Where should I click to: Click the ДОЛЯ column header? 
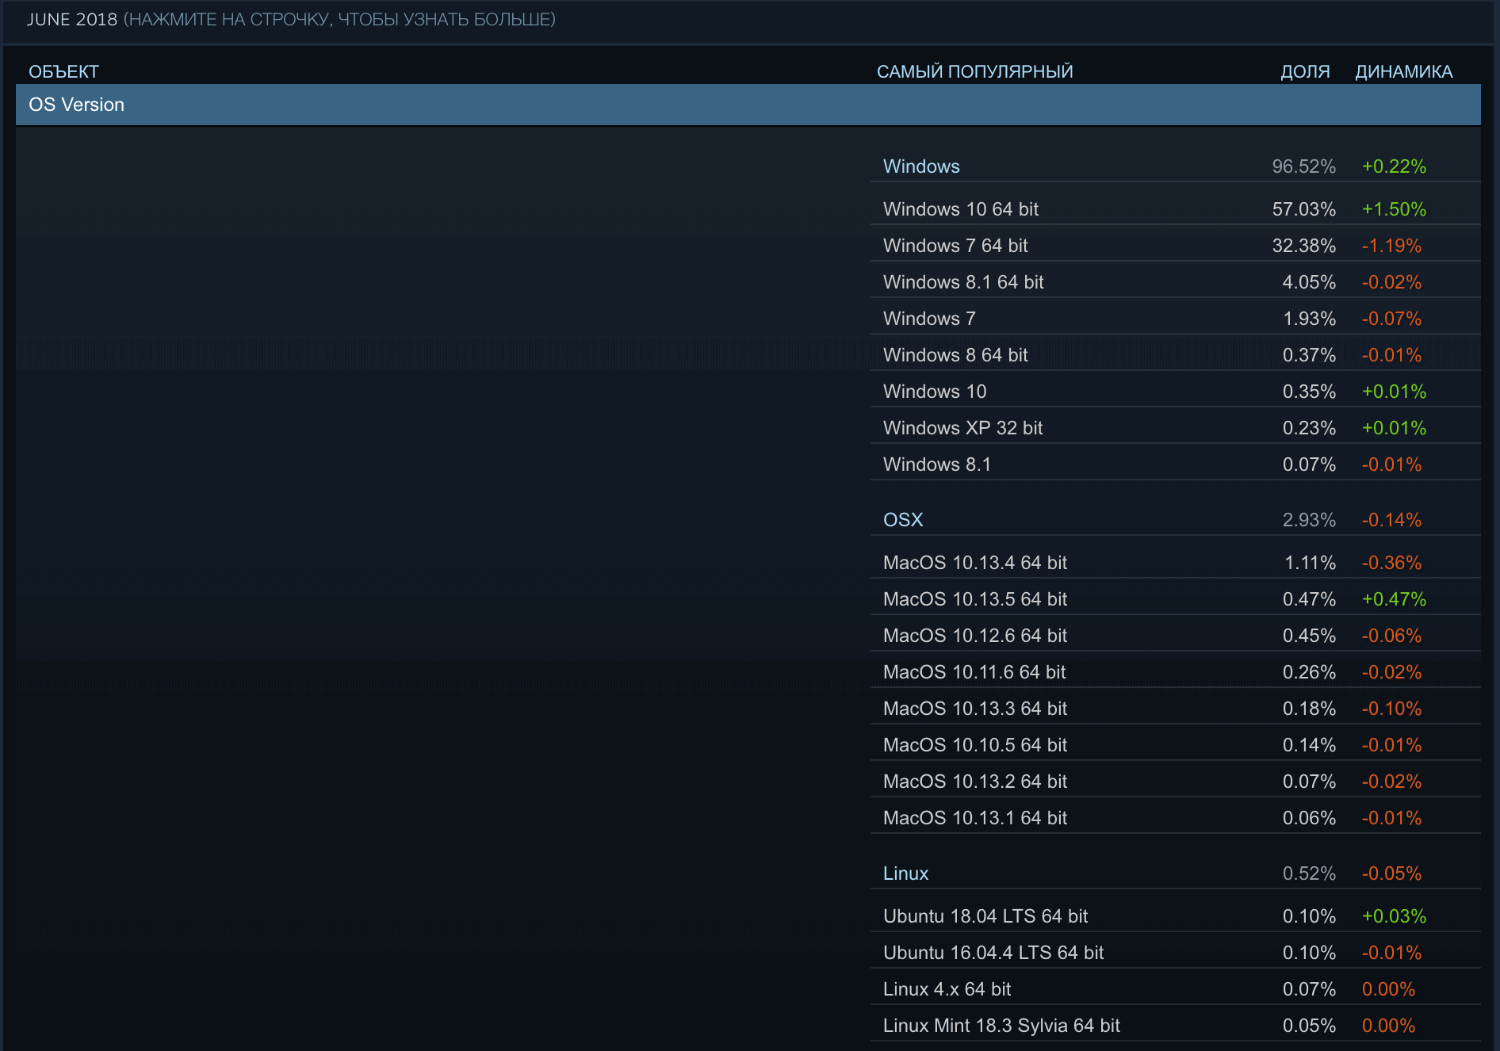click(x=1305, y=72)
